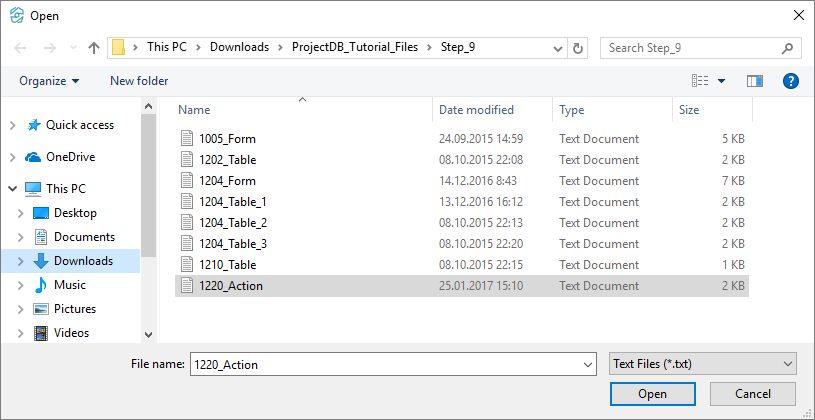The width and height of the screenshot is (815, 420).
Task: Click the New folder button
Action: 139,81
